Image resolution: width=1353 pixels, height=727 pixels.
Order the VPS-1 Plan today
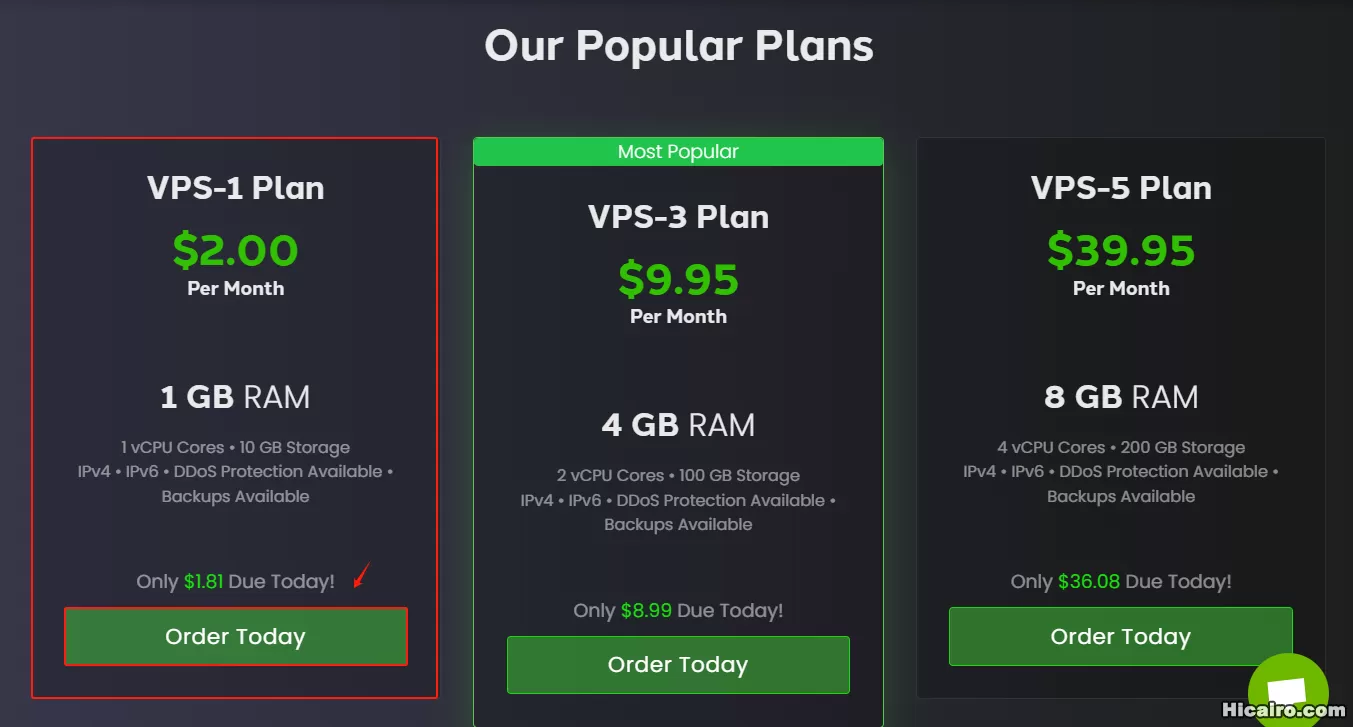[x=236, y=636]
